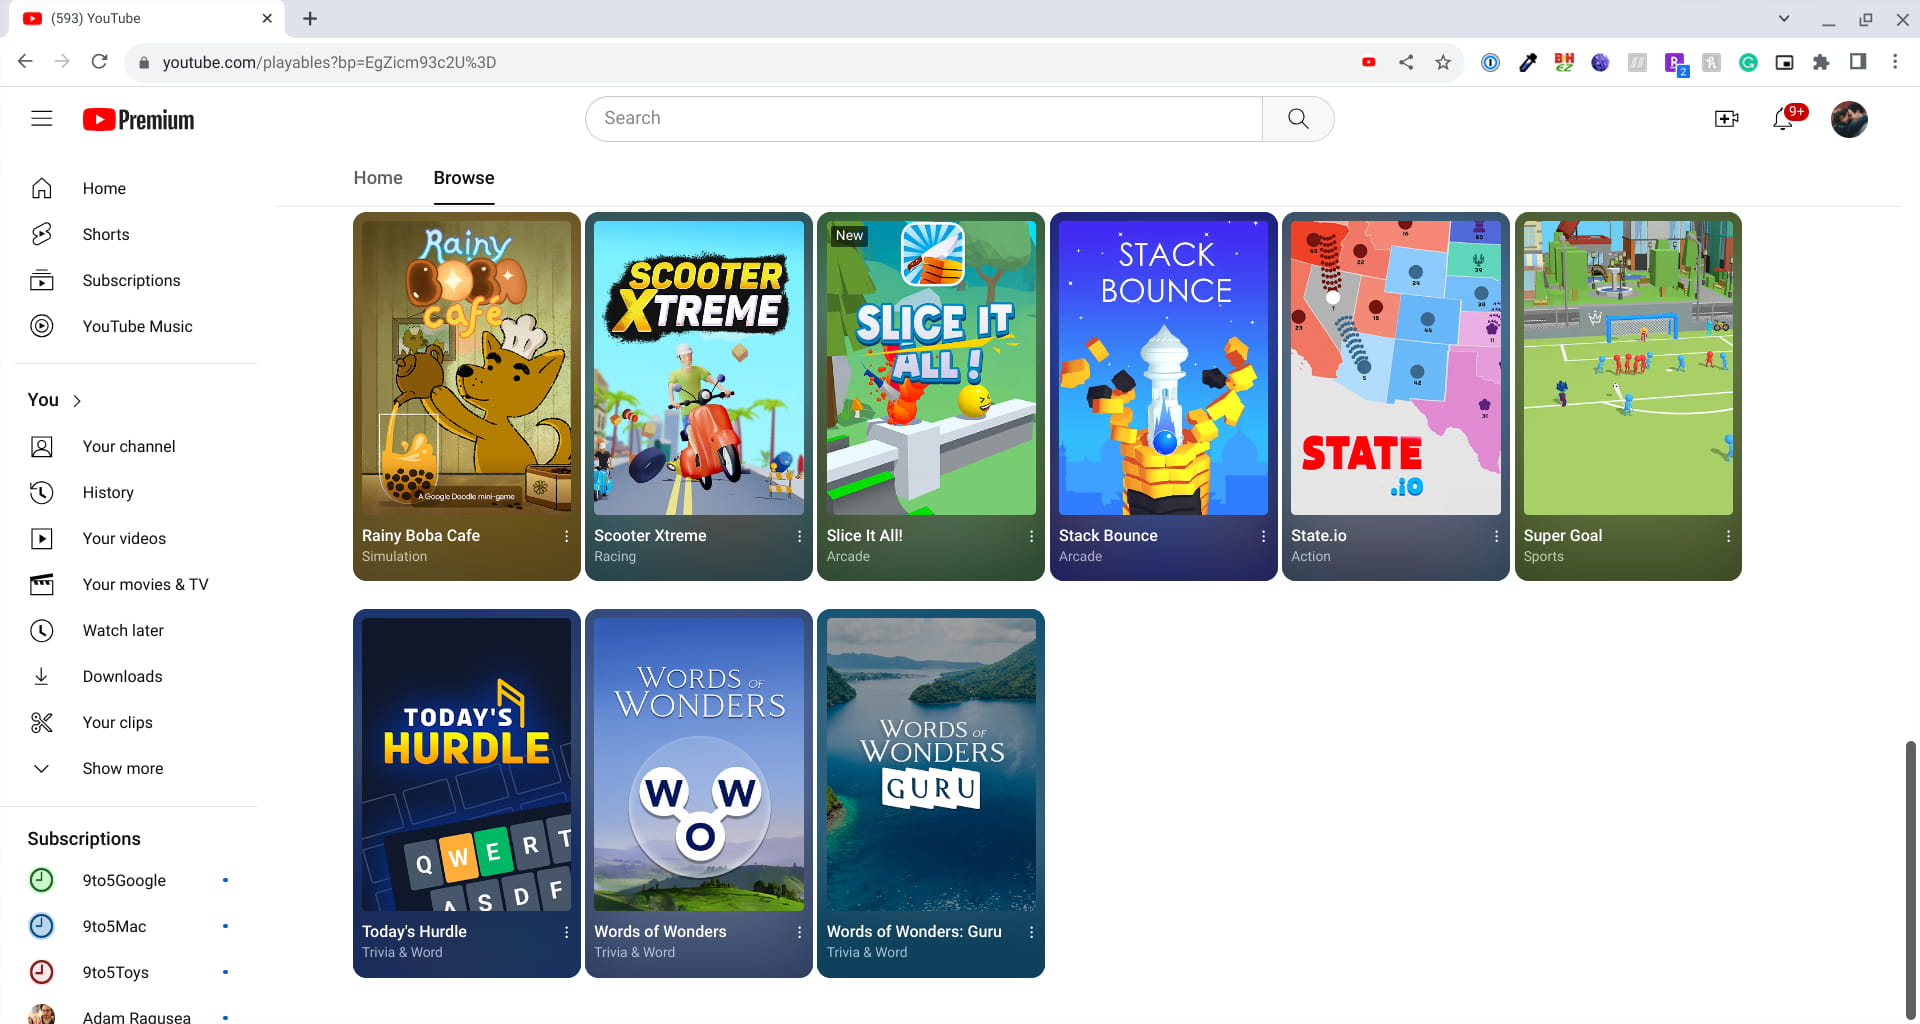
Task: Open Today's Hurdle options menu
Action: (566, 932)
